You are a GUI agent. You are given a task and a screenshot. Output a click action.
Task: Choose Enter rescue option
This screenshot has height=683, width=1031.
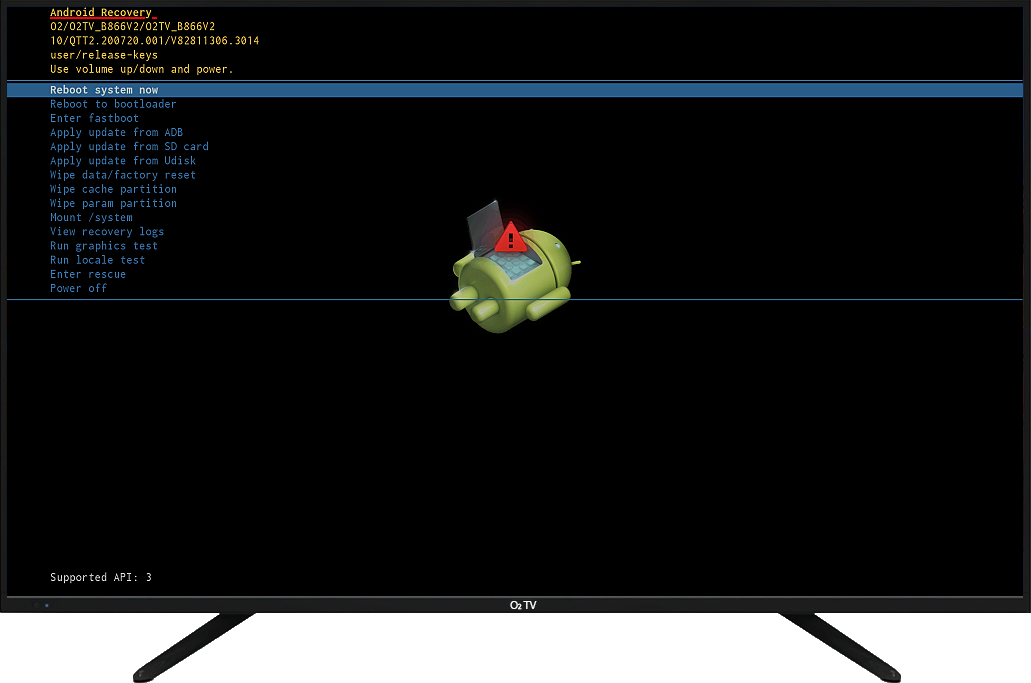point(88,274)
